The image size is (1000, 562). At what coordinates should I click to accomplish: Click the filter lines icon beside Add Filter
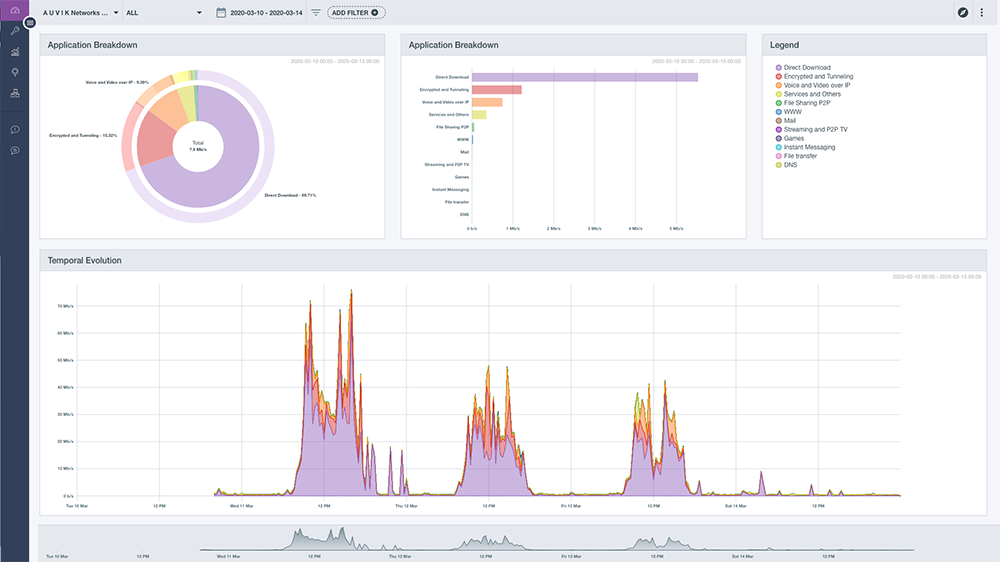point(316,13)
